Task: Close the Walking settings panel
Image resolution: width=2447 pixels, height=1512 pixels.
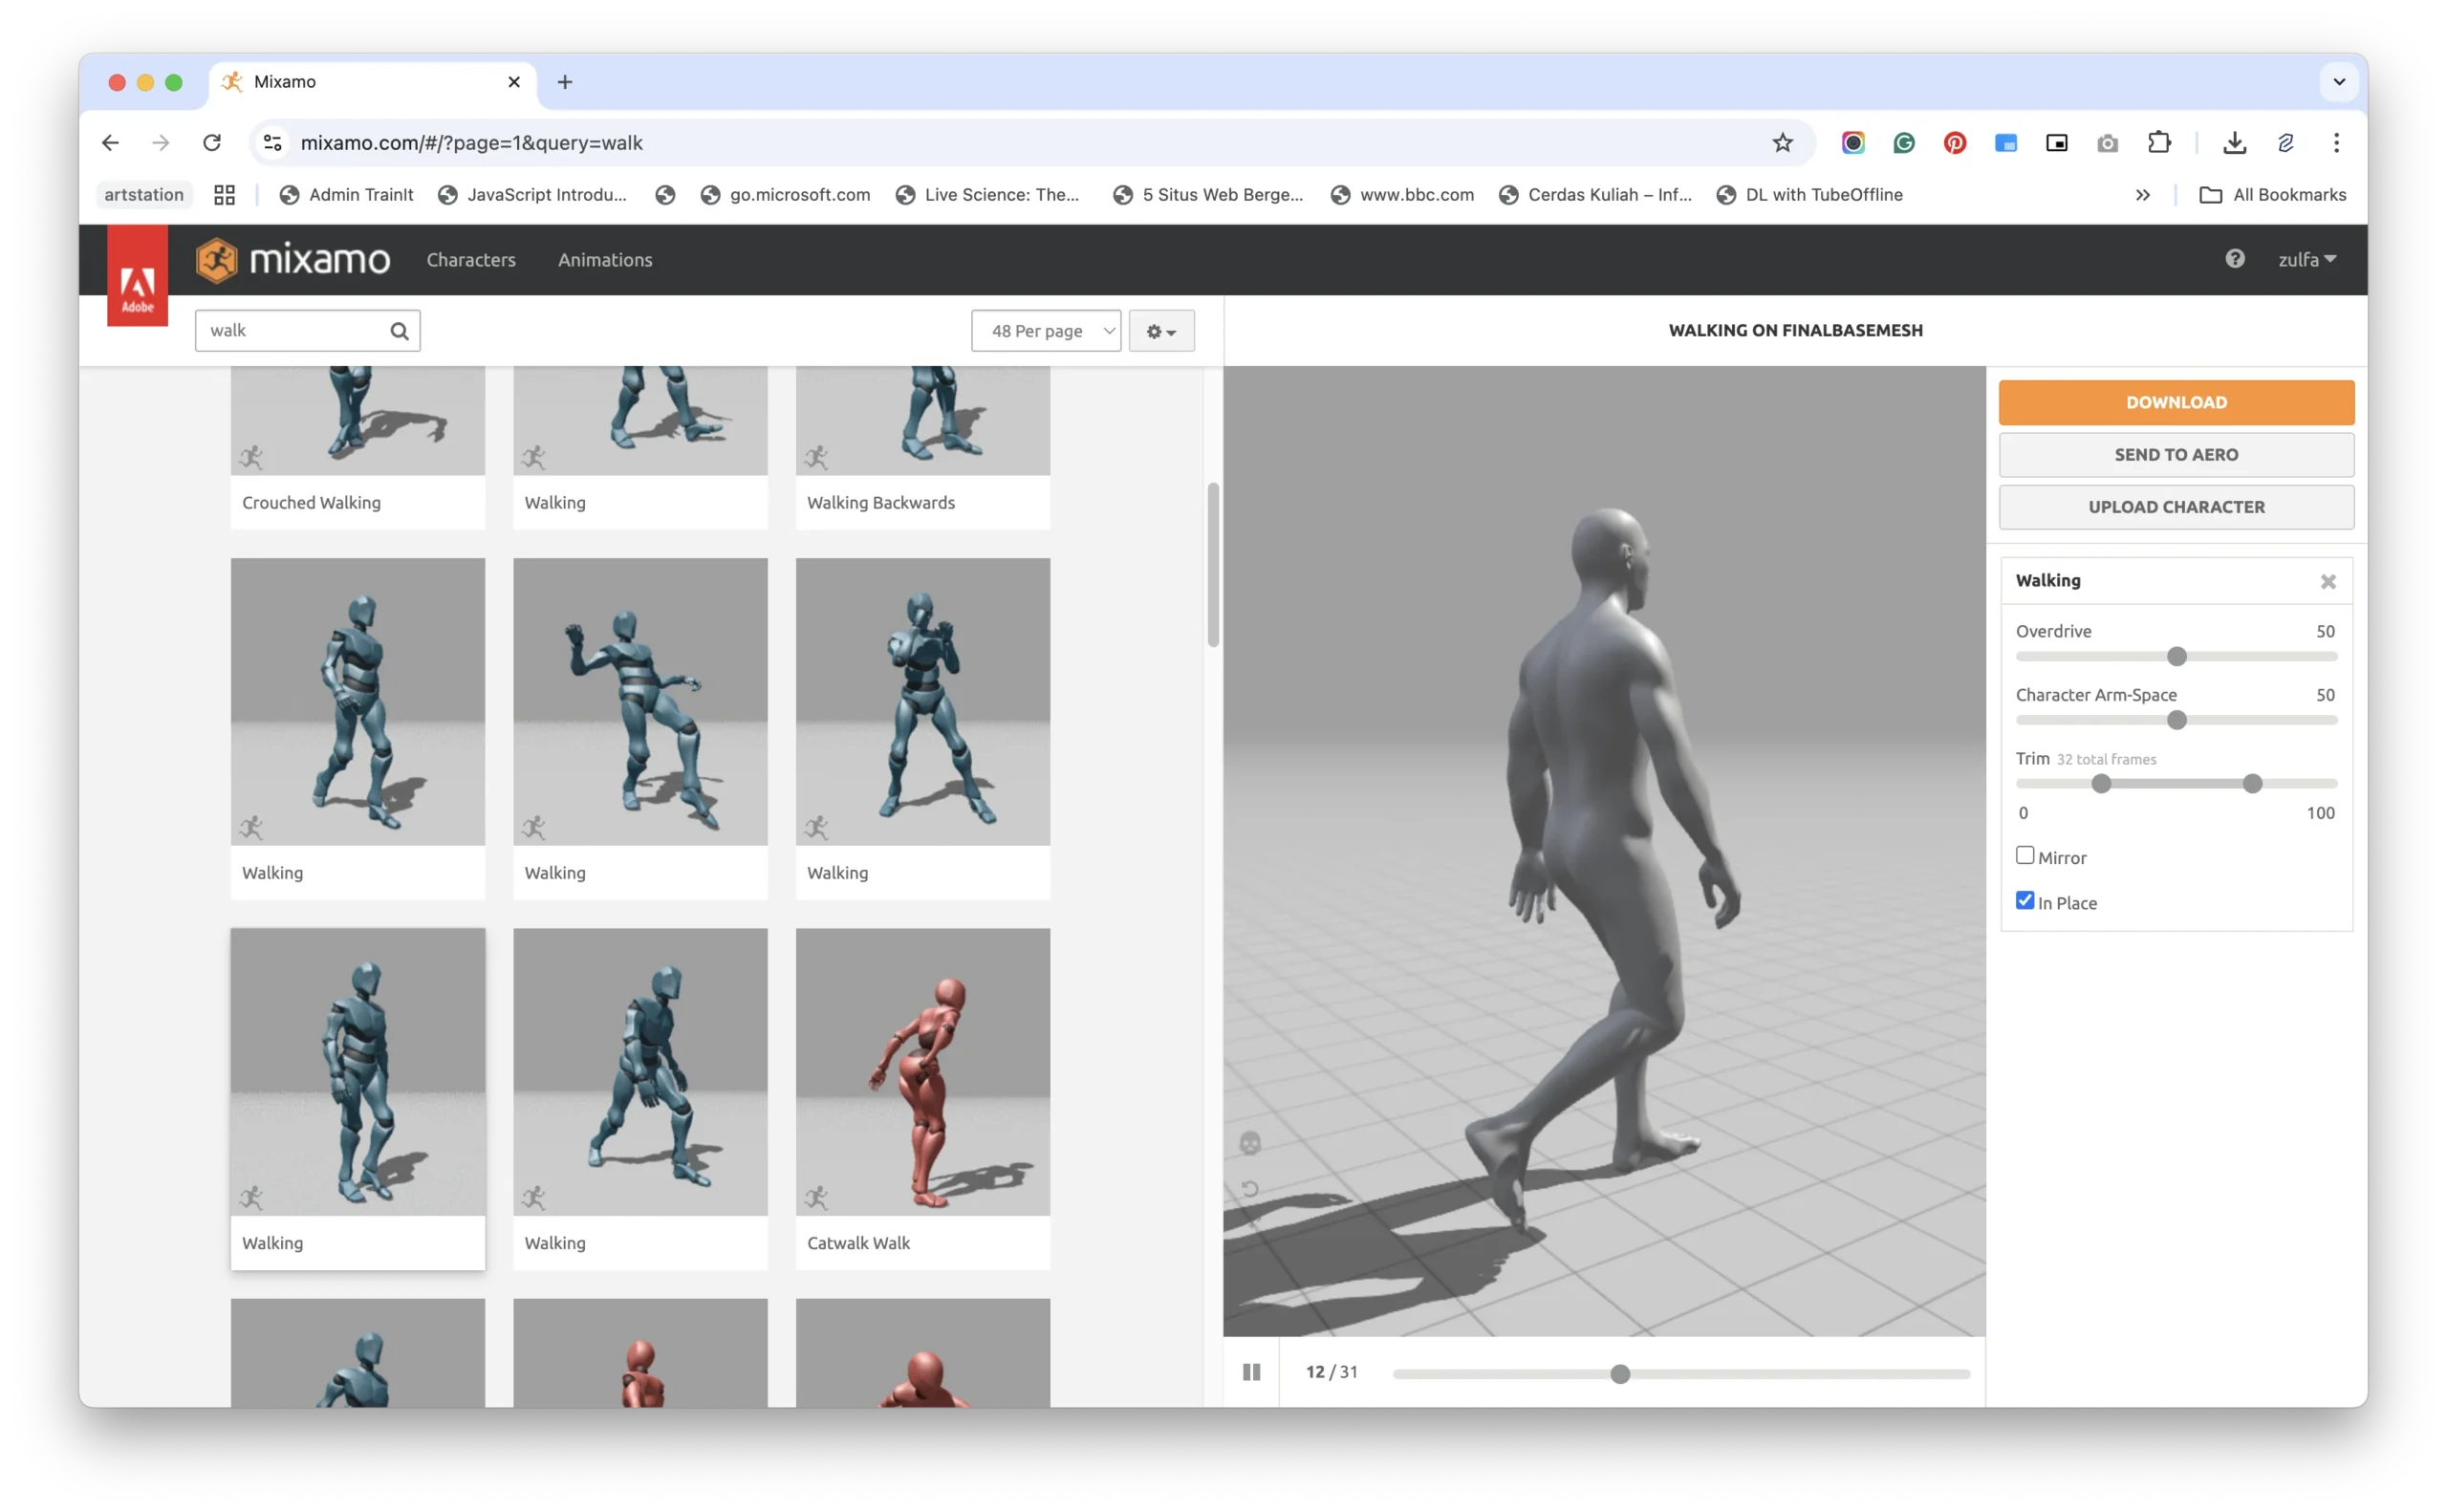Action: coord(2328,582)
